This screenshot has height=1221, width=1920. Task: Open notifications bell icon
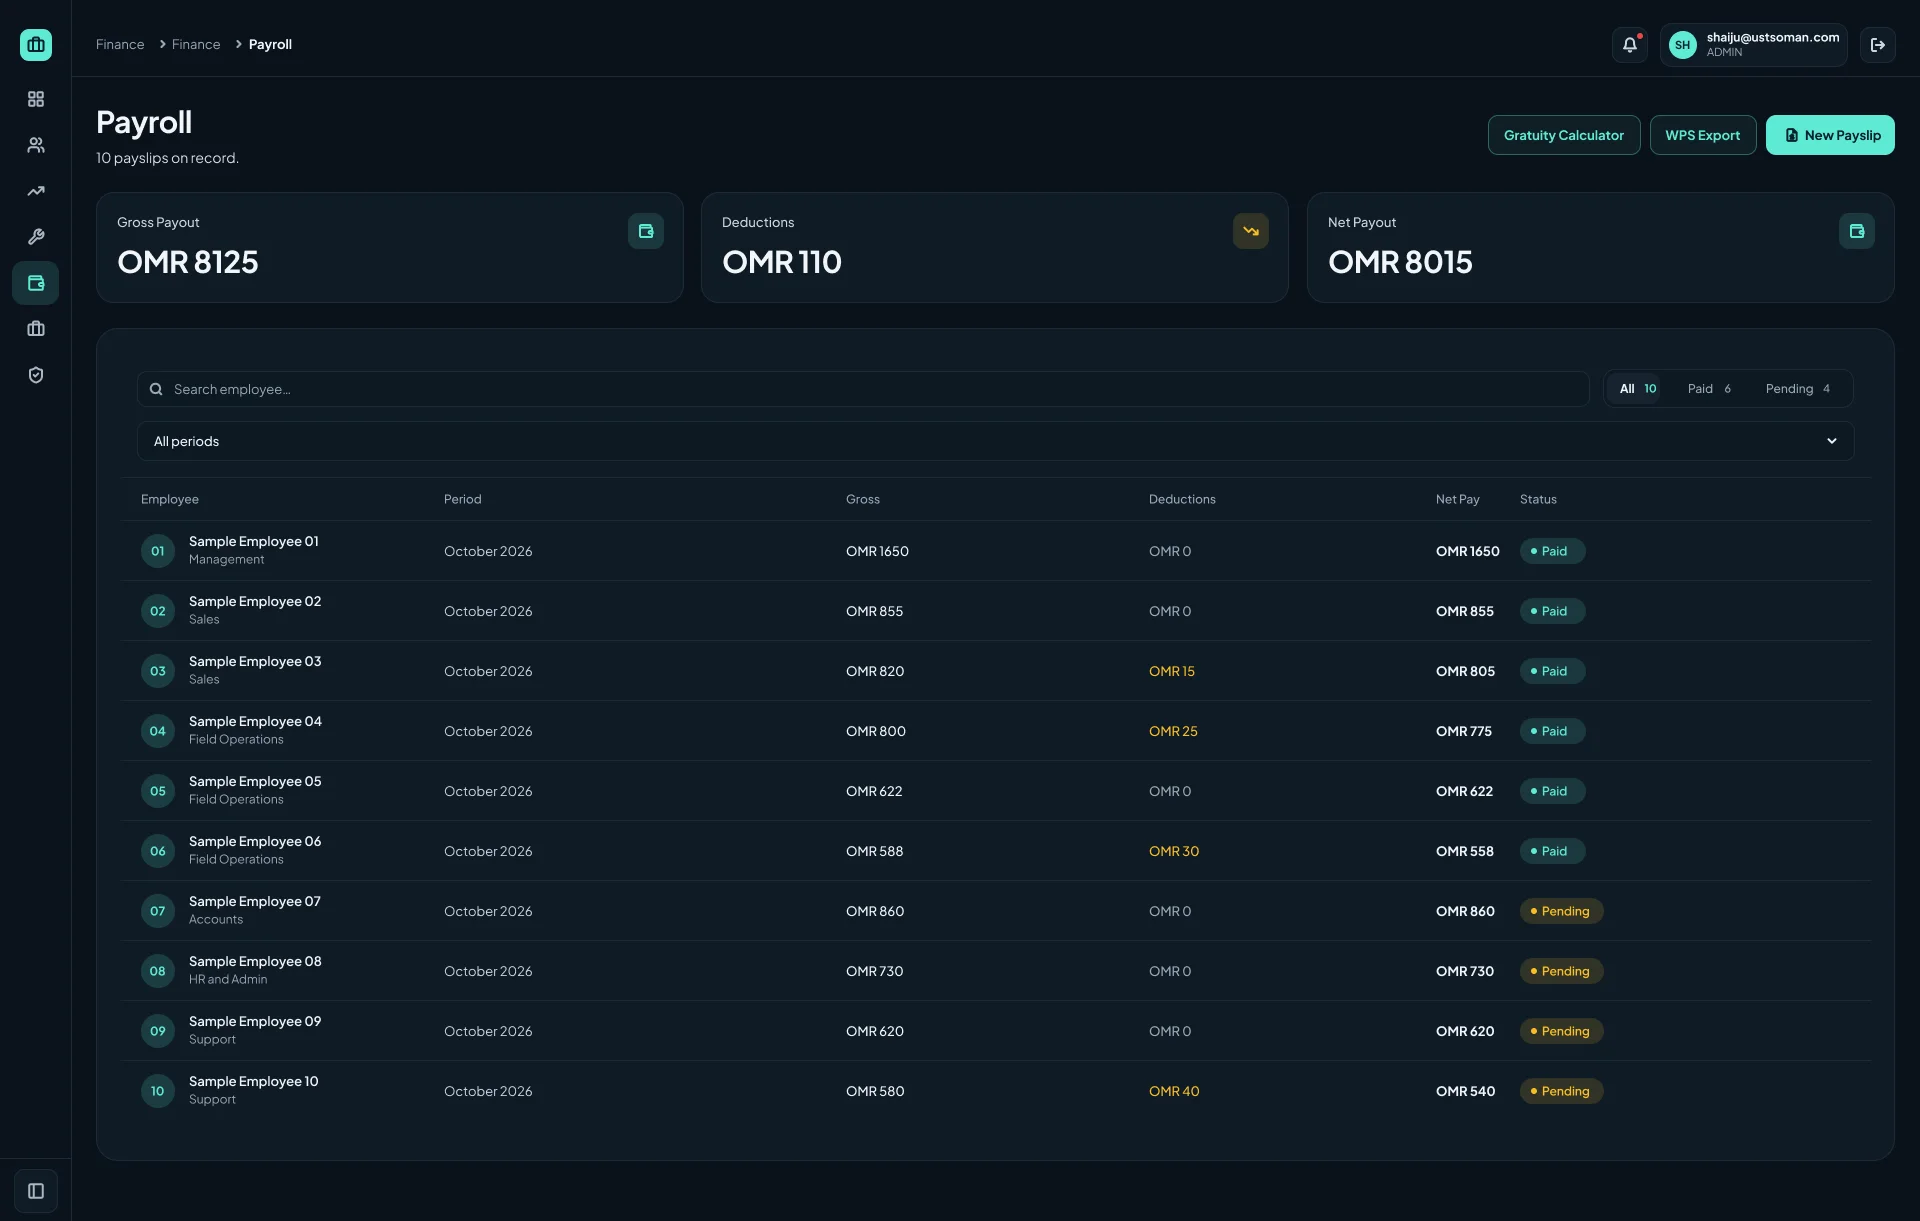pyautogui.click(x=1630, y=44)
